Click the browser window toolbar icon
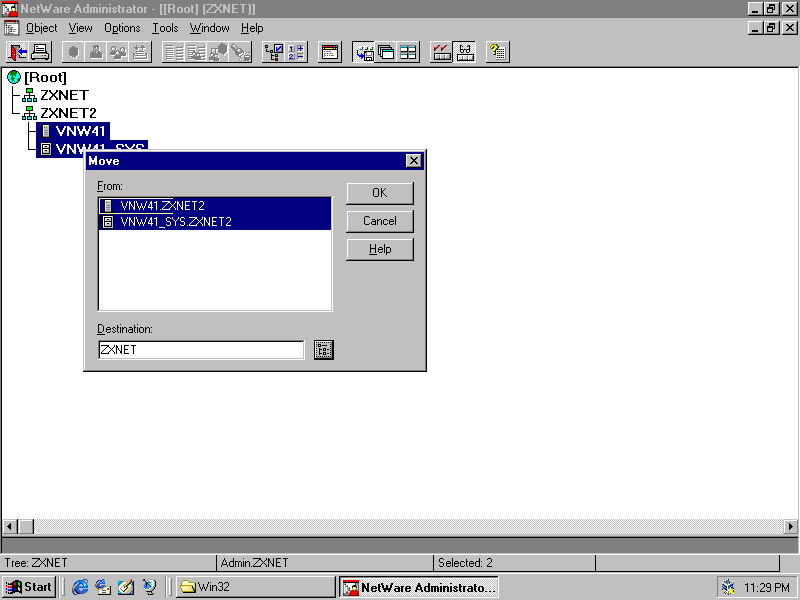Viewport: 800px width, 600px height. pyautogui.click(x=330, y=52)
